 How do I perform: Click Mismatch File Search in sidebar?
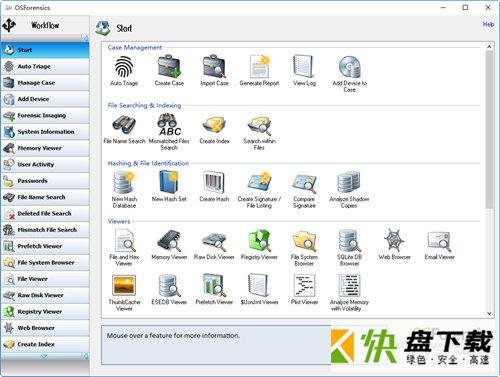click(x=45, y=230)
